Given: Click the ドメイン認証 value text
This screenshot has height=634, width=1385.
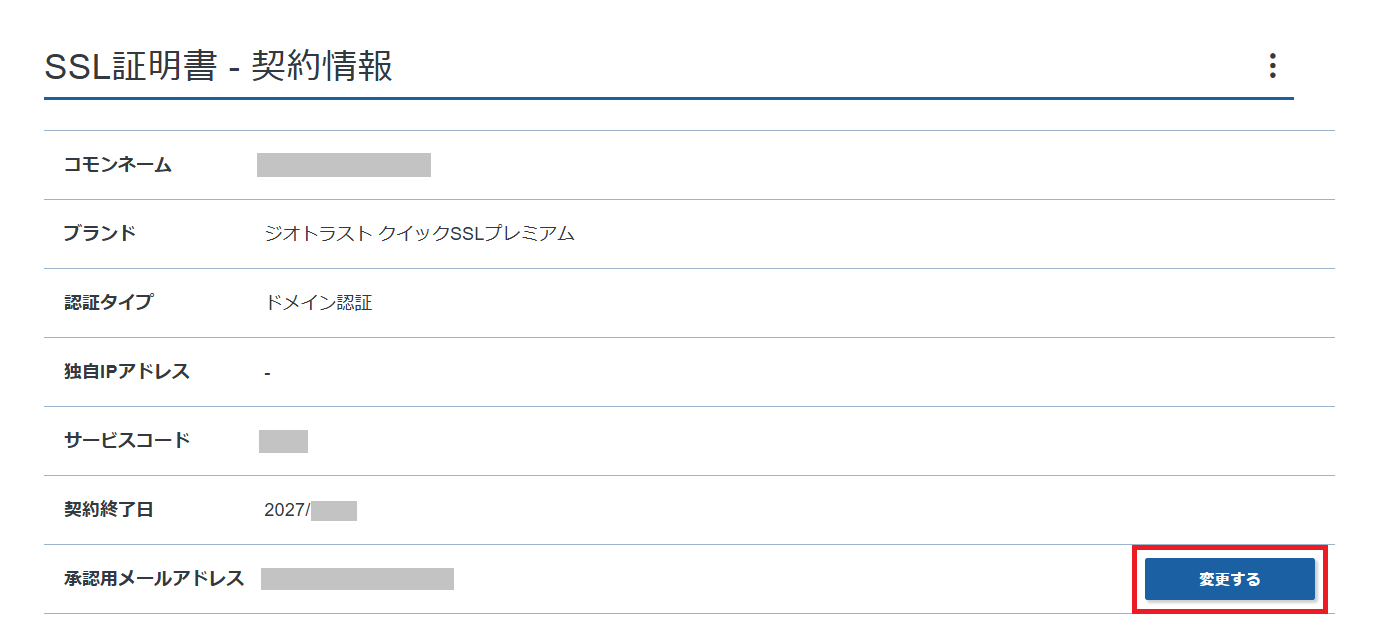Looking at the screenshot, I should 318,302.
